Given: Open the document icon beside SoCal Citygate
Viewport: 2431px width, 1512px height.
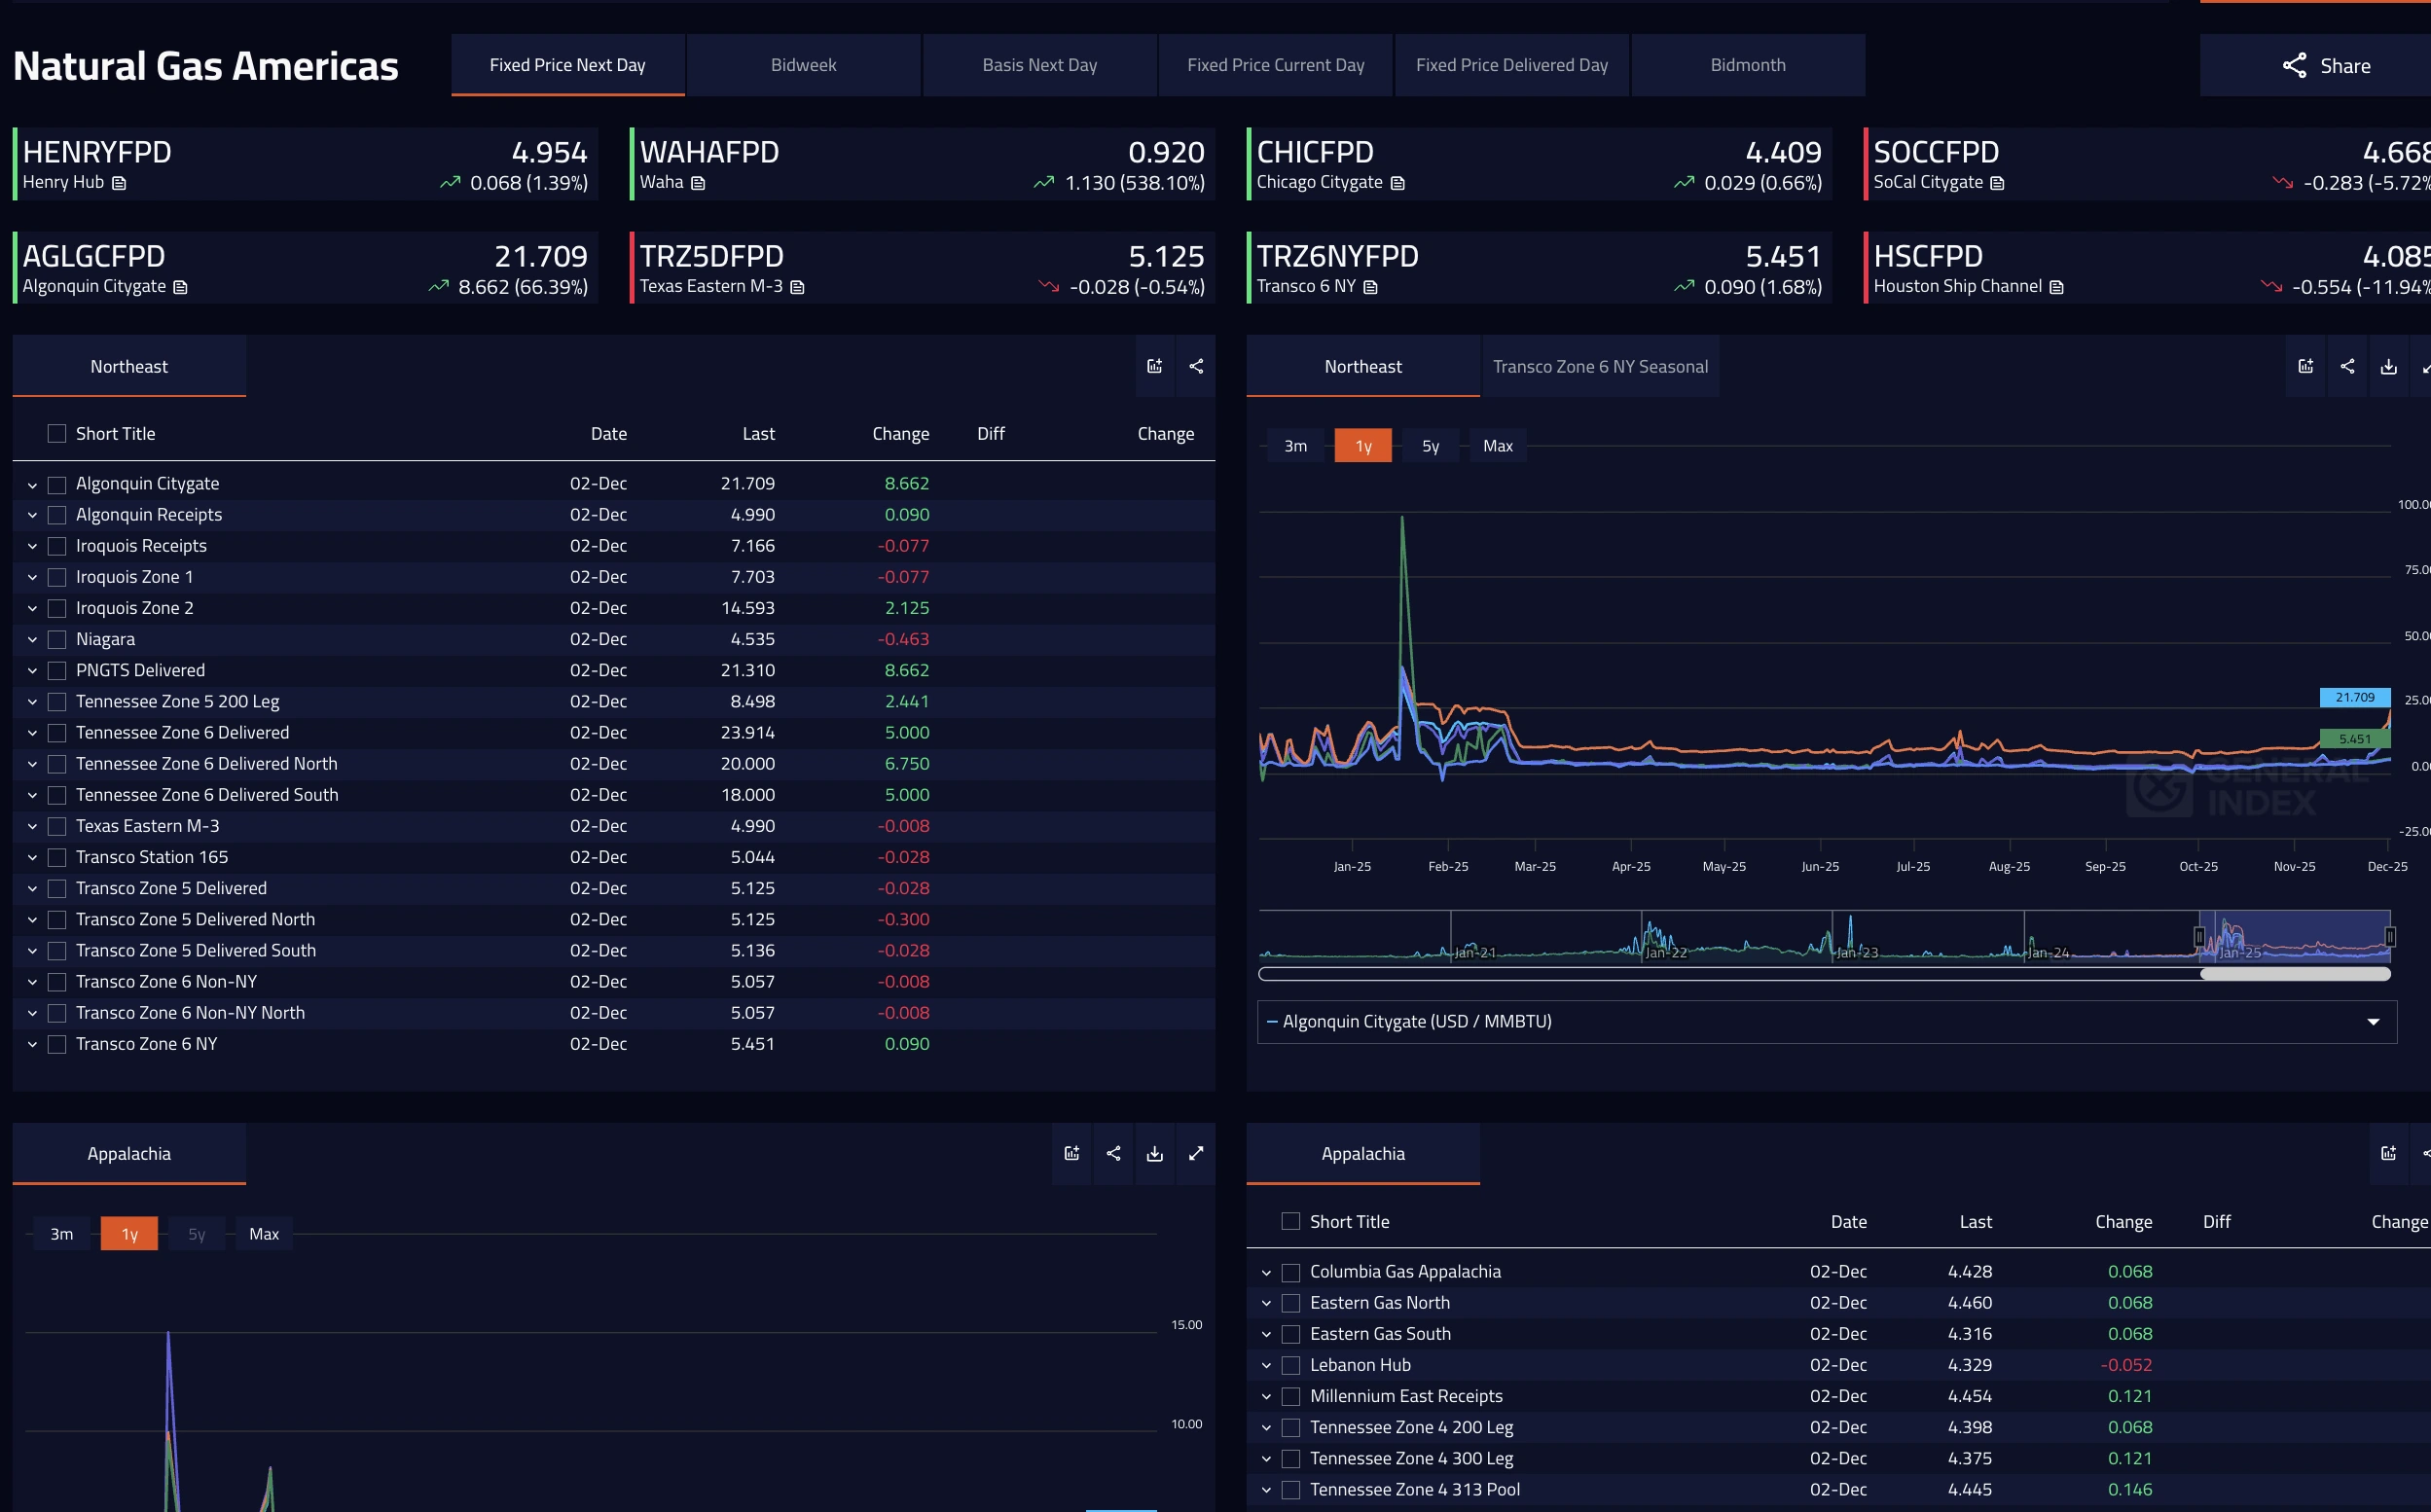Looking at the screenshot, I should [1996, 183].
